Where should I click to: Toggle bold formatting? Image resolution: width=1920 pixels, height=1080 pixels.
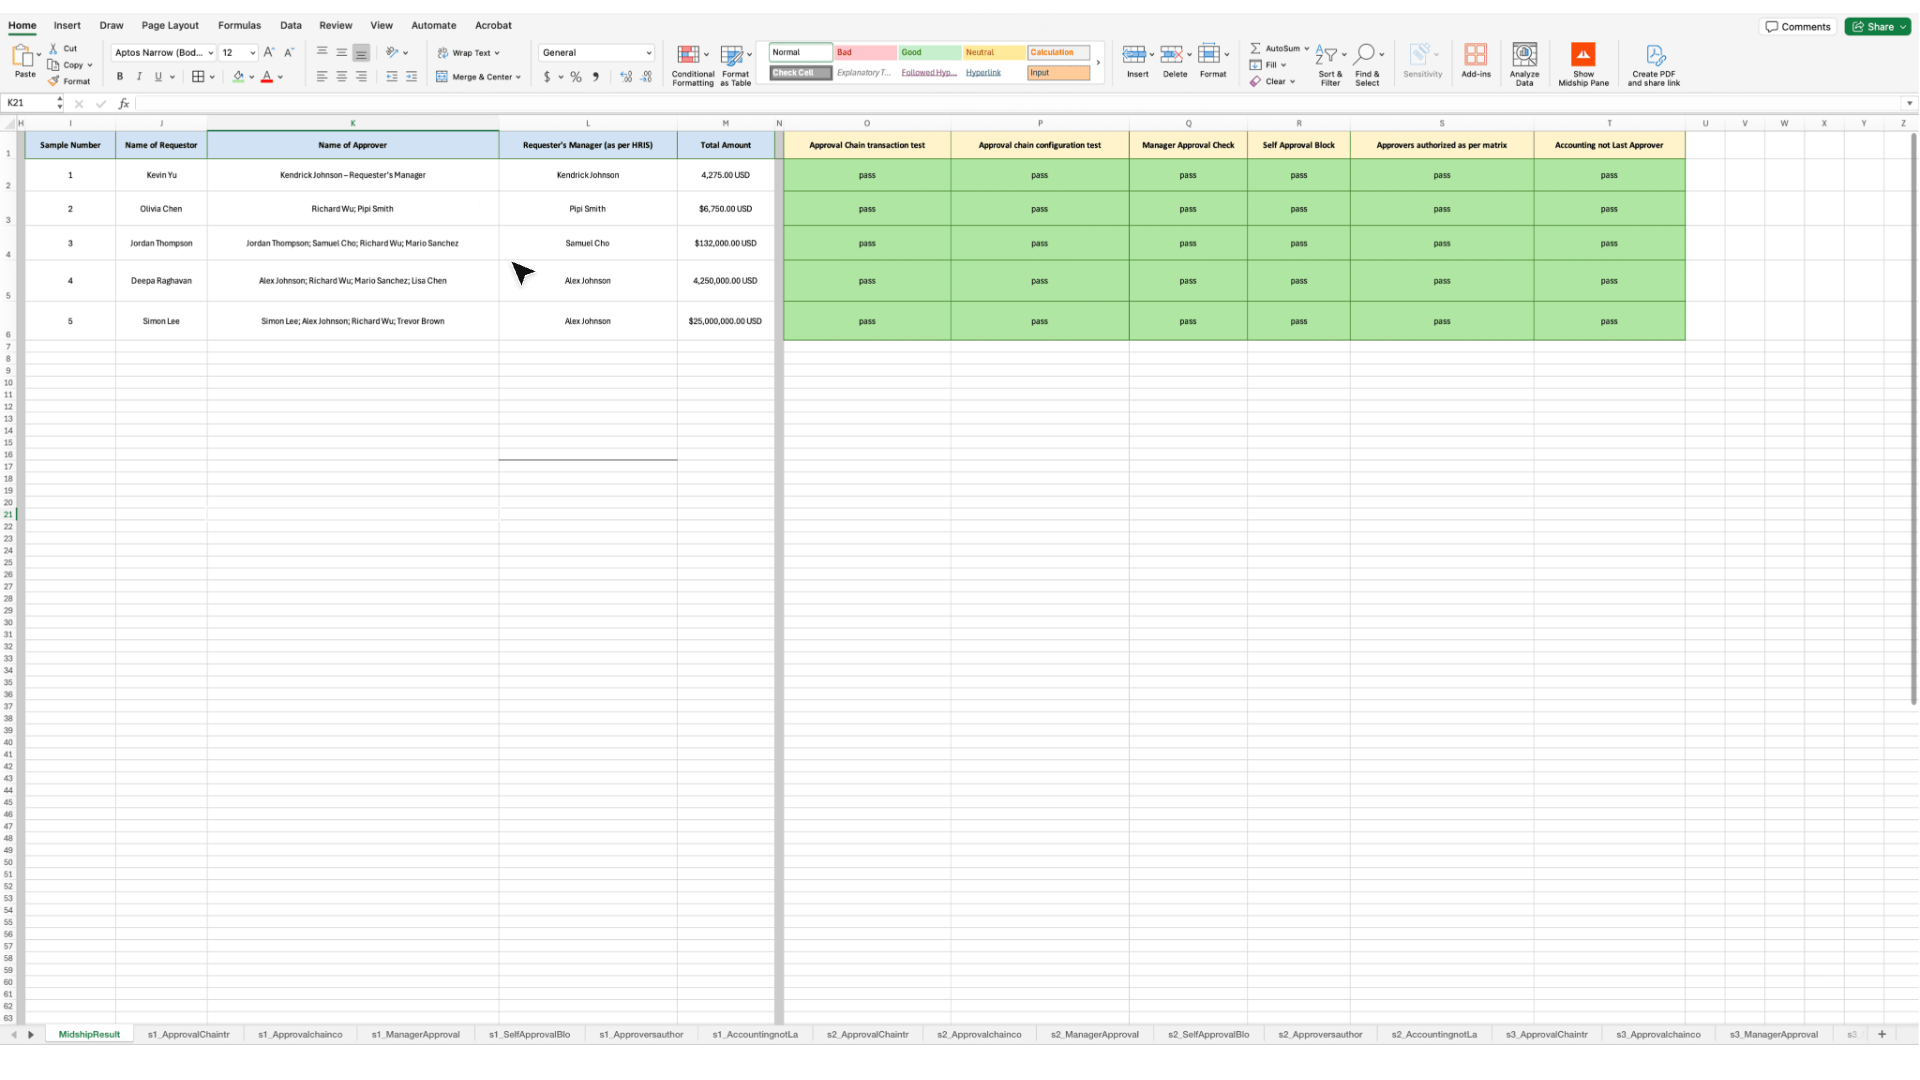tap(120, 77)
